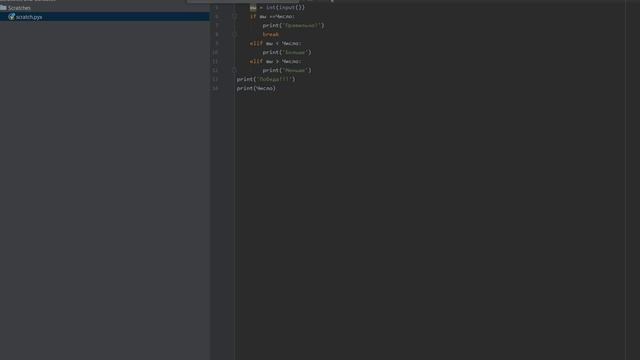Click the Python file icon beside scratch.pyx
Viewport: 640px width, 360px height.
click(11, 17)
